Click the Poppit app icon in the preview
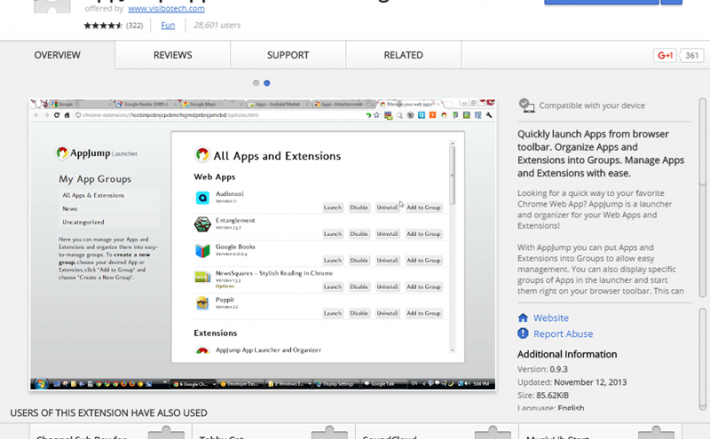Screen dimensions: 710x439 202,303
